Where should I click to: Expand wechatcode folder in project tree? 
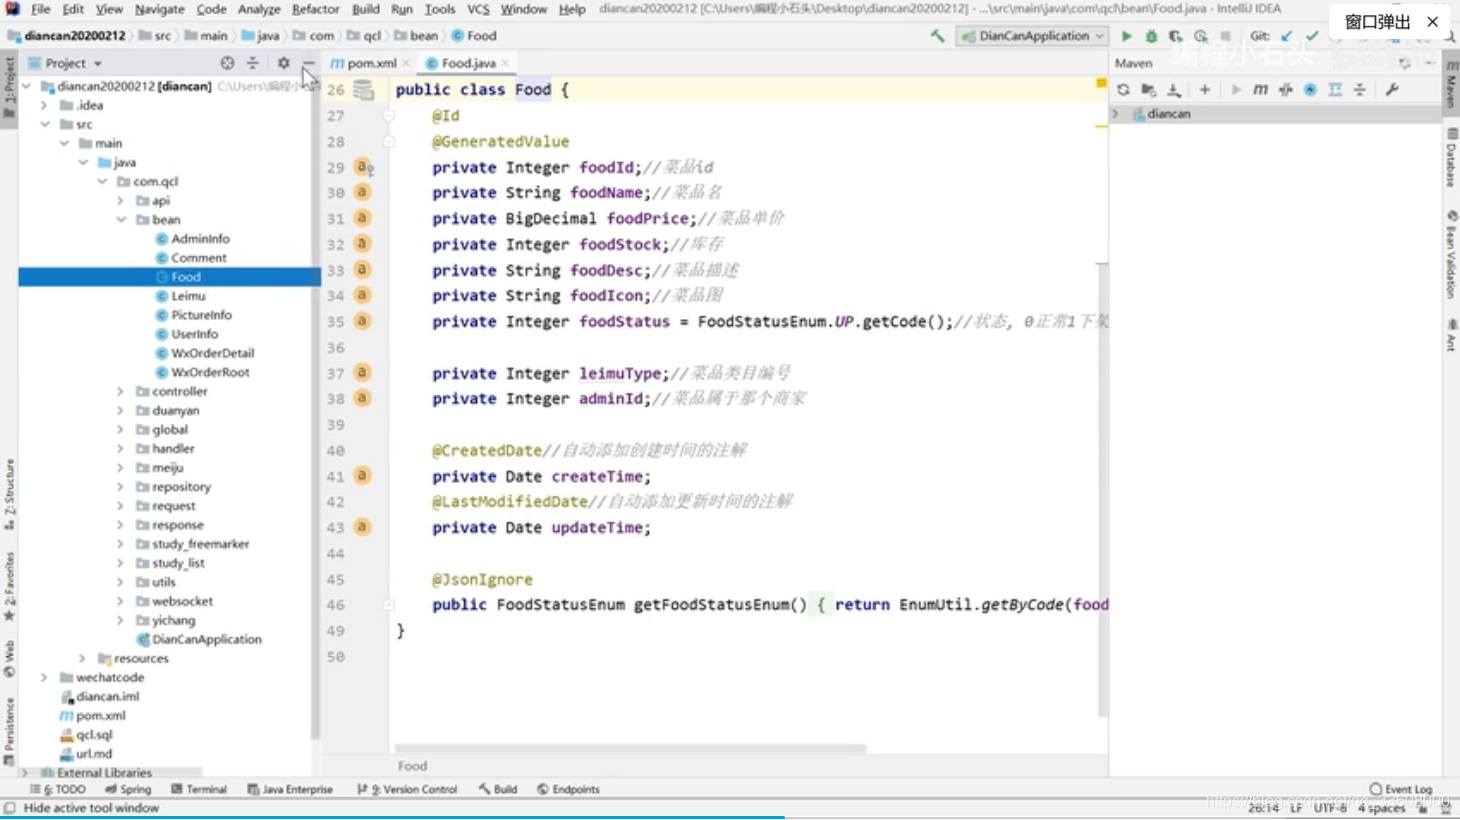(x=45, y=678)
